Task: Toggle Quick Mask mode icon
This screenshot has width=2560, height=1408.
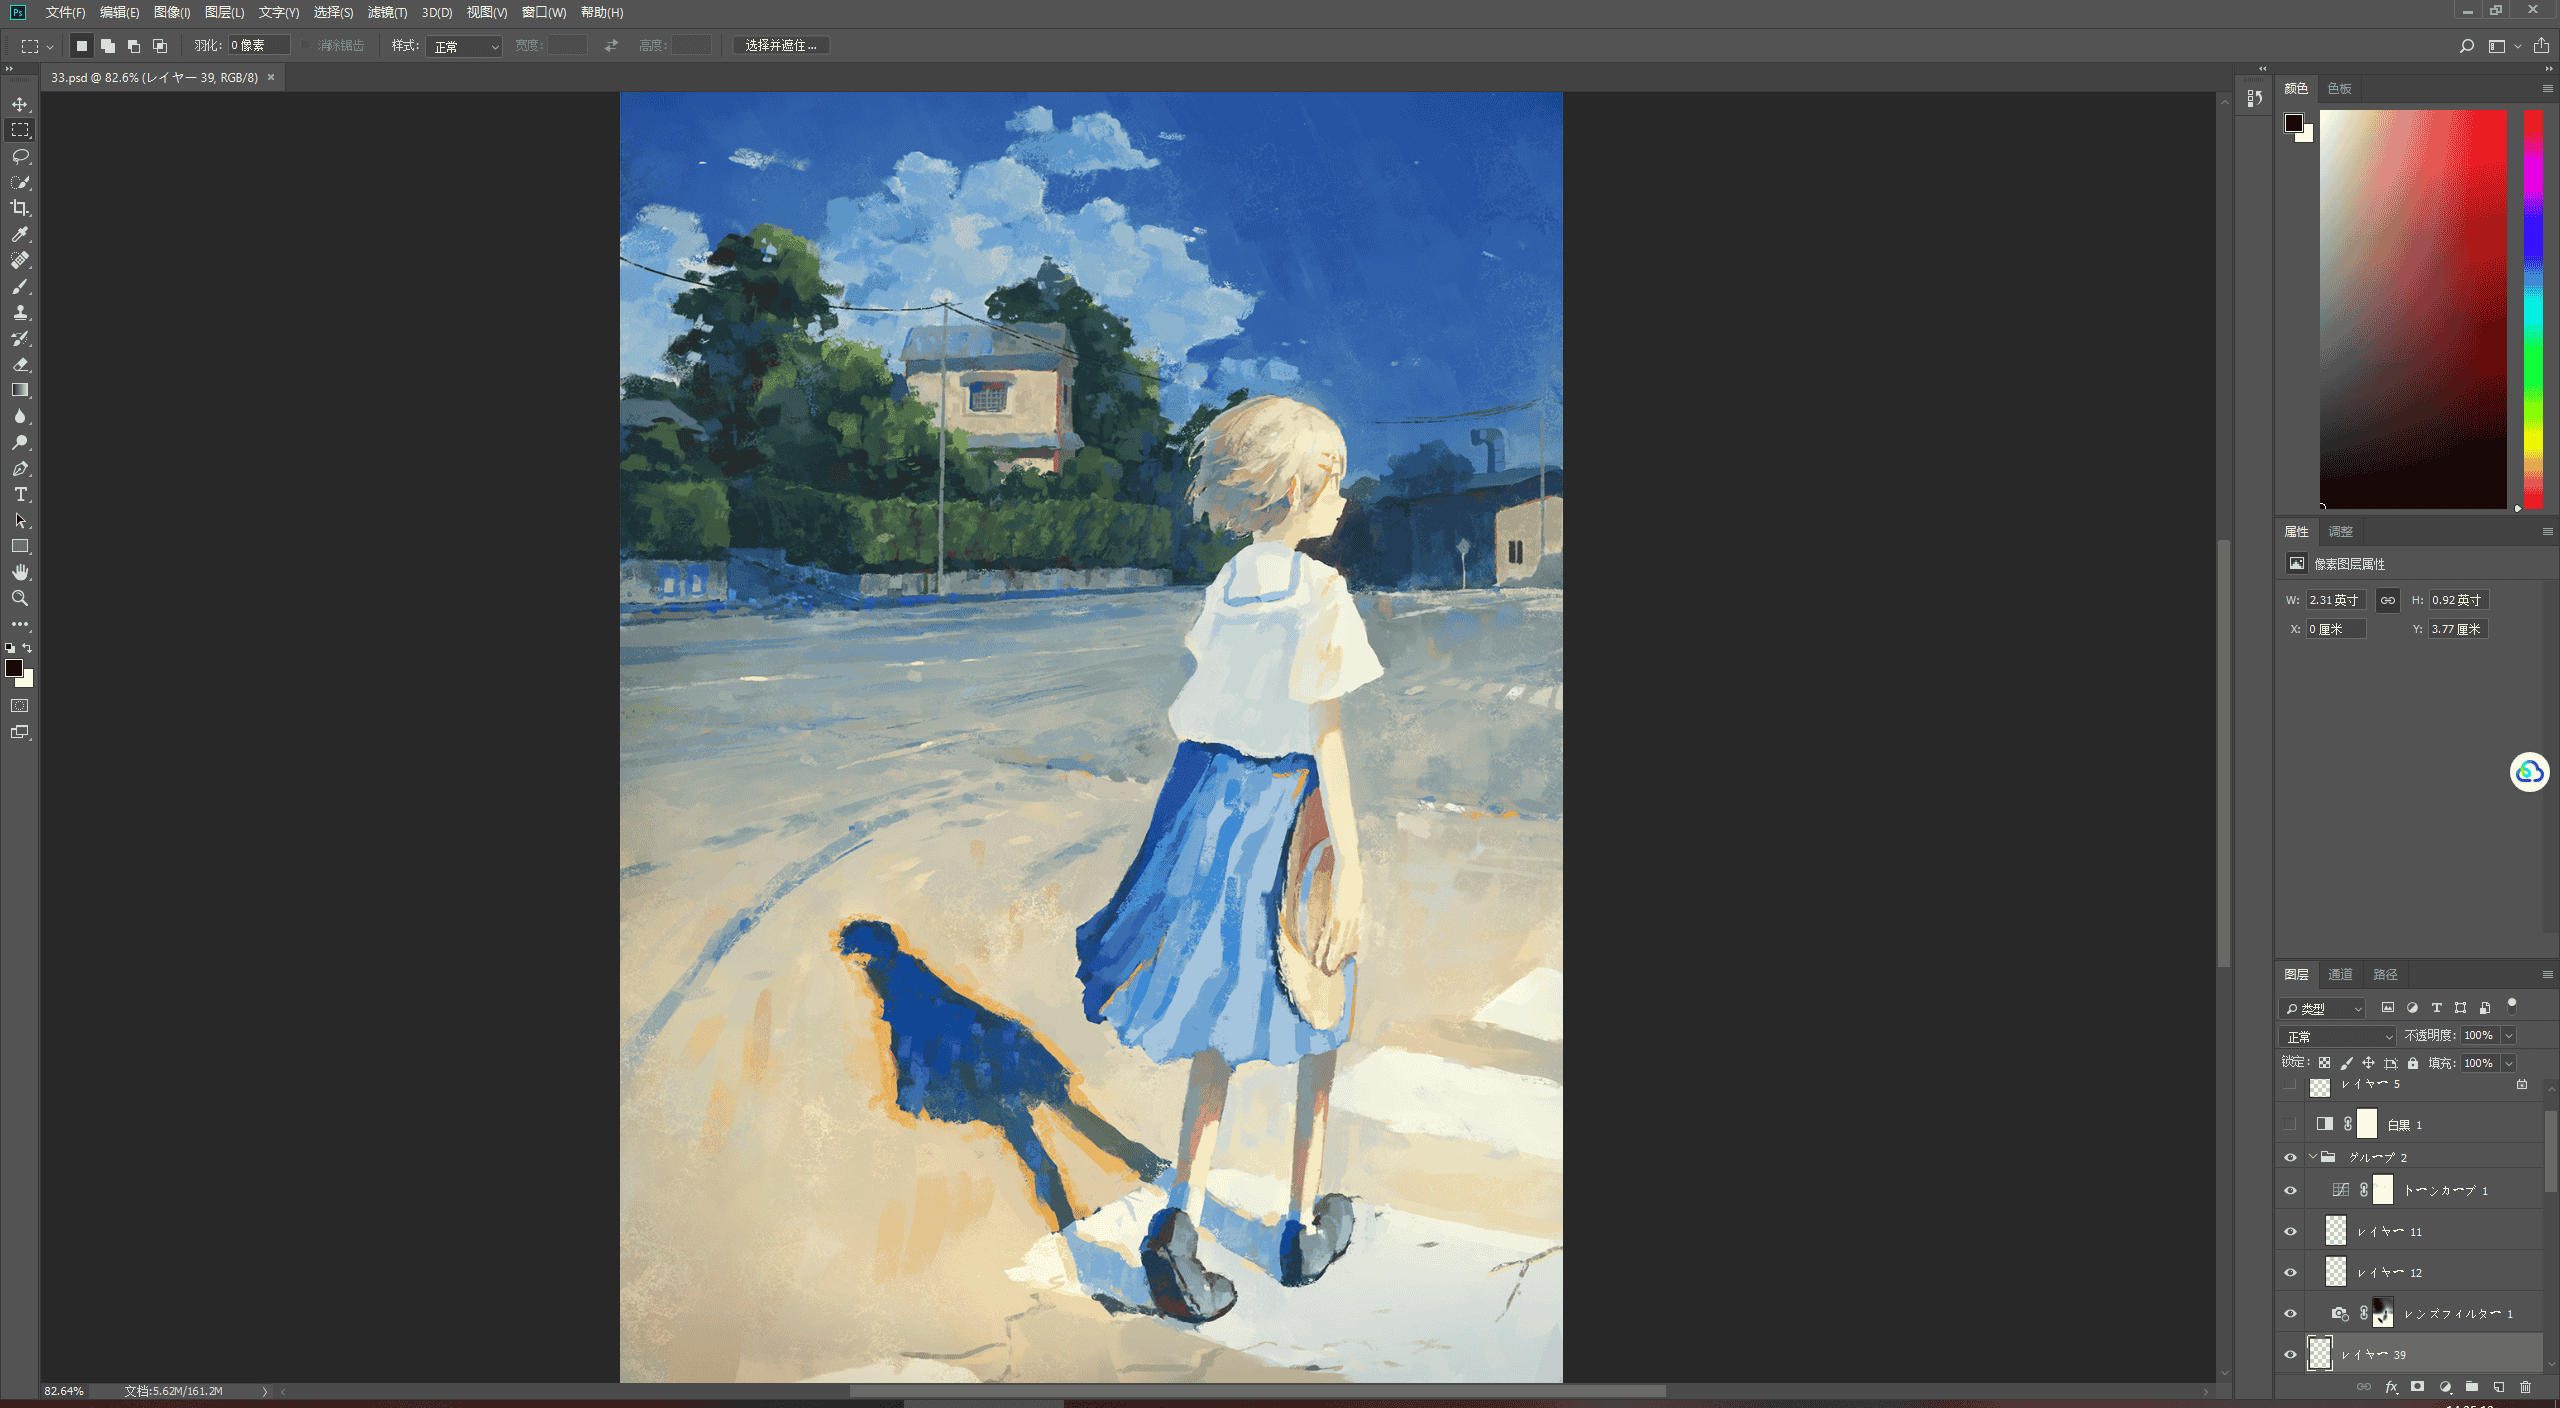Action: pyautogui.click(x=20, y=706)
